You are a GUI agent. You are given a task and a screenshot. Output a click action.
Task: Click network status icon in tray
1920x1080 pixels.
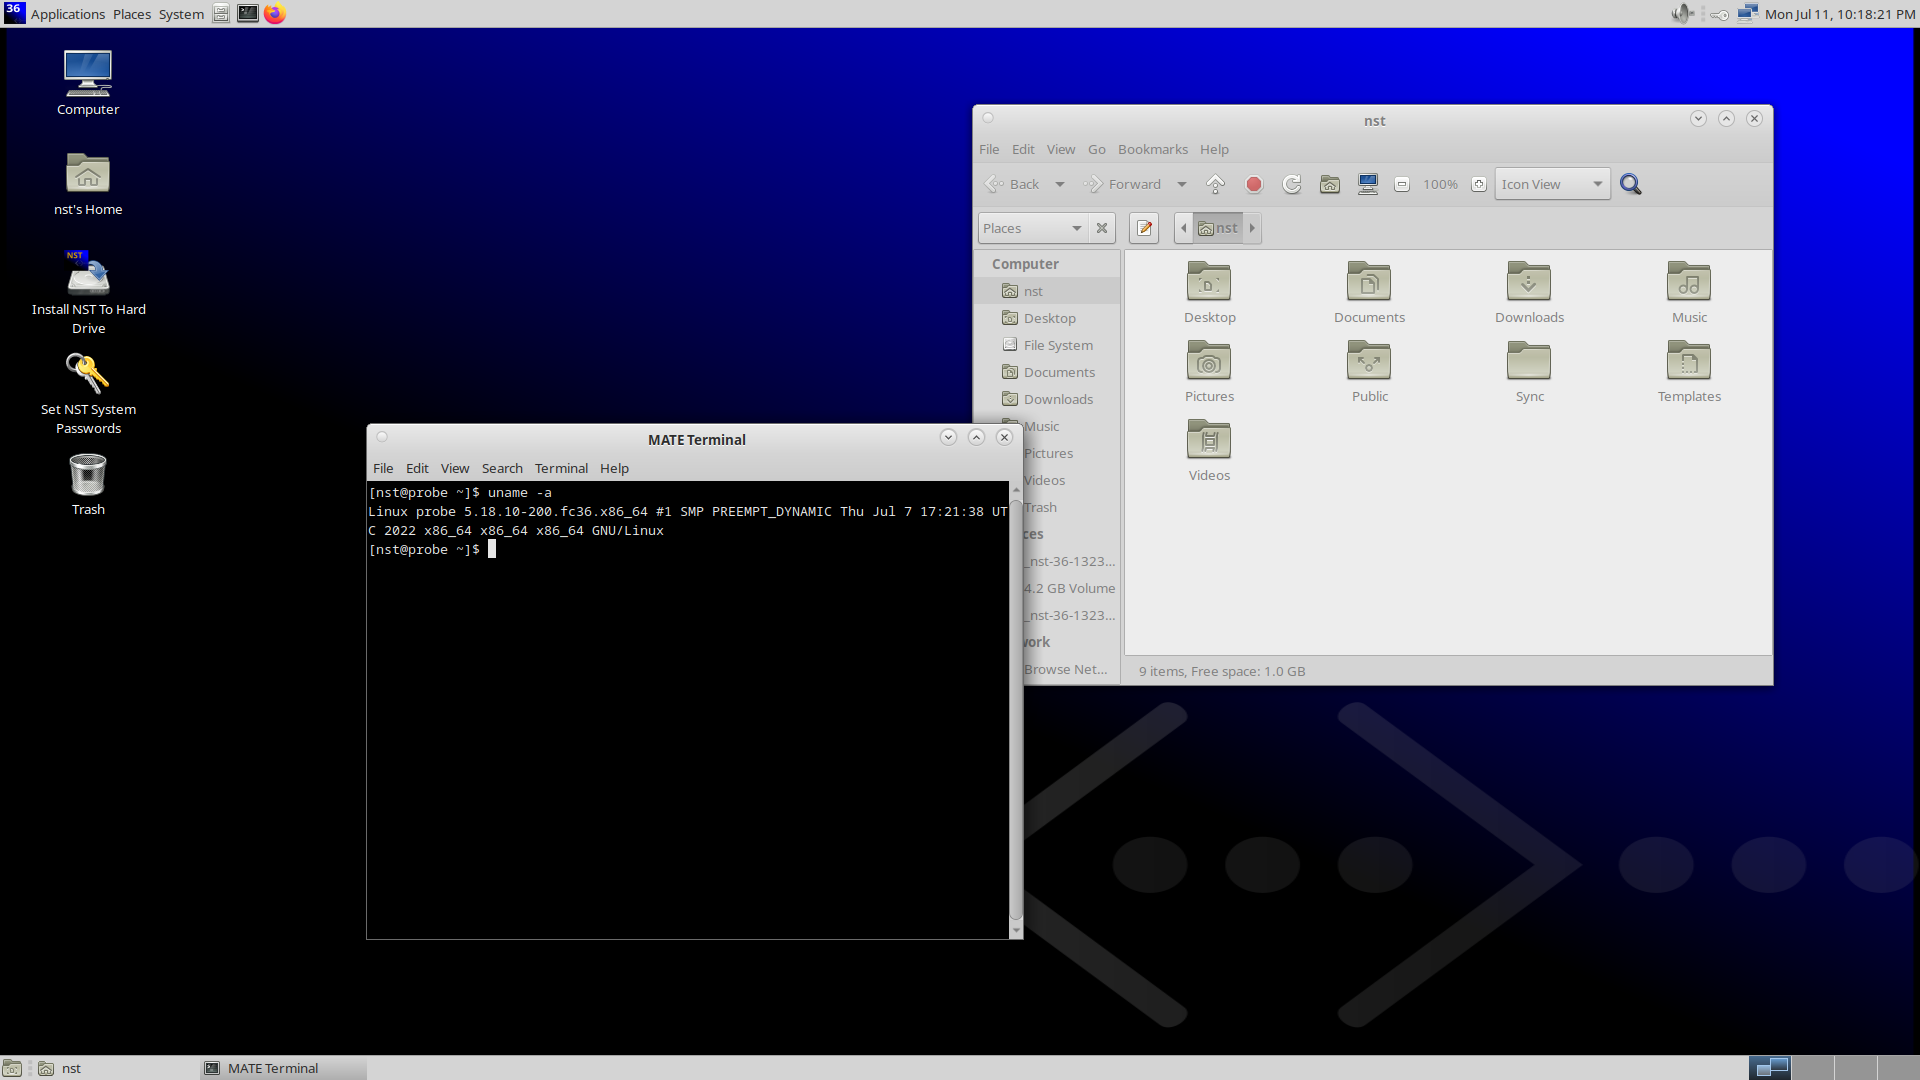(x=1747, y=14)
